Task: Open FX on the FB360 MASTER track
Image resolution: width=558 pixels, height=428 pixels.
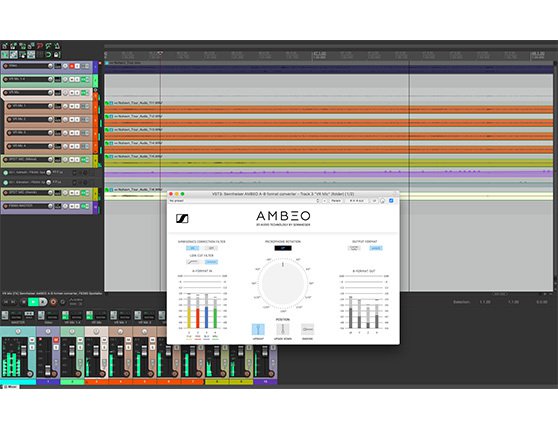Action: click(83, 206)
